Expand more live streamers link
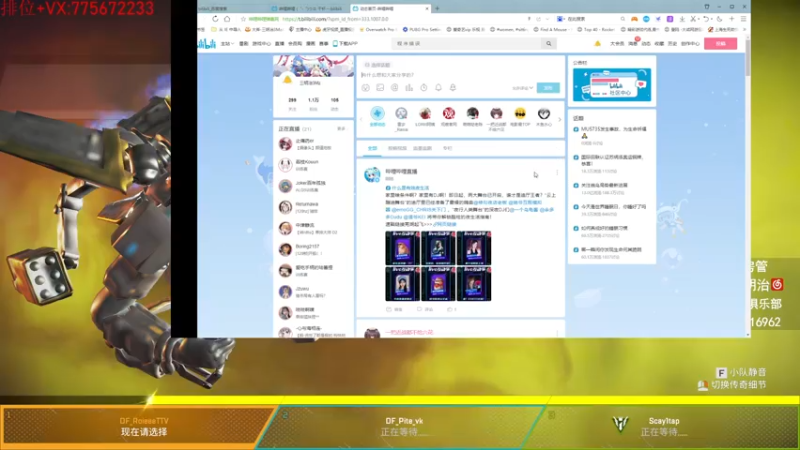This screenshot has height=450, width=800. point(341,129)
